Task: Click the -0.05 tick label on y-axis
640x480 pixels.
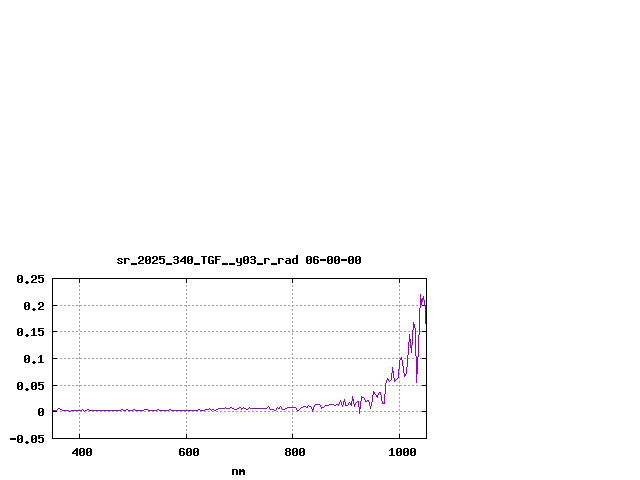Action: tap(27, 438)
